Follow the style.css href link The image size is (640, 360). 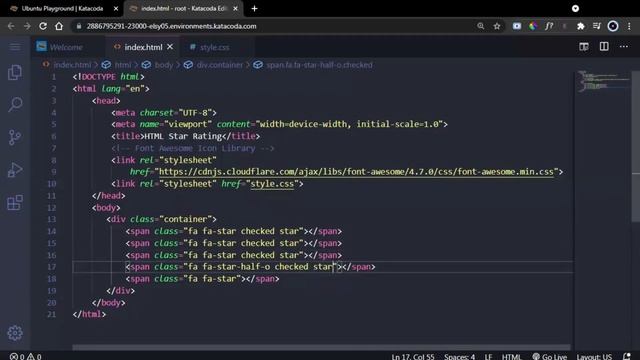[272, 184]
